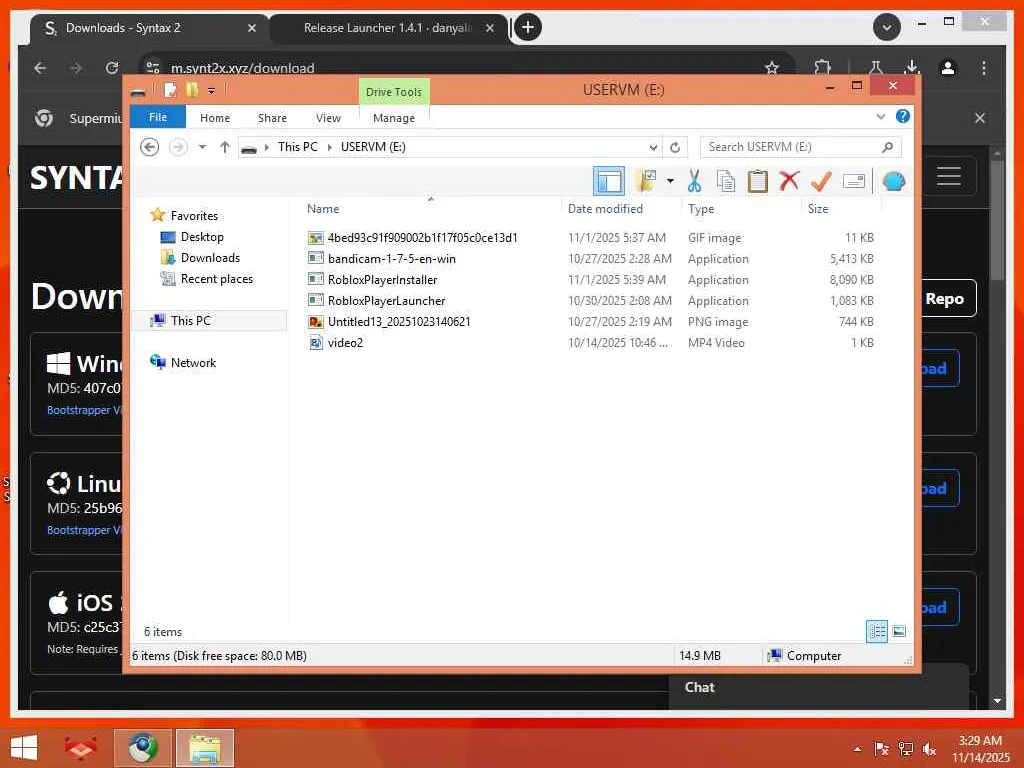Open new tab in browser window

pos(528,27)
